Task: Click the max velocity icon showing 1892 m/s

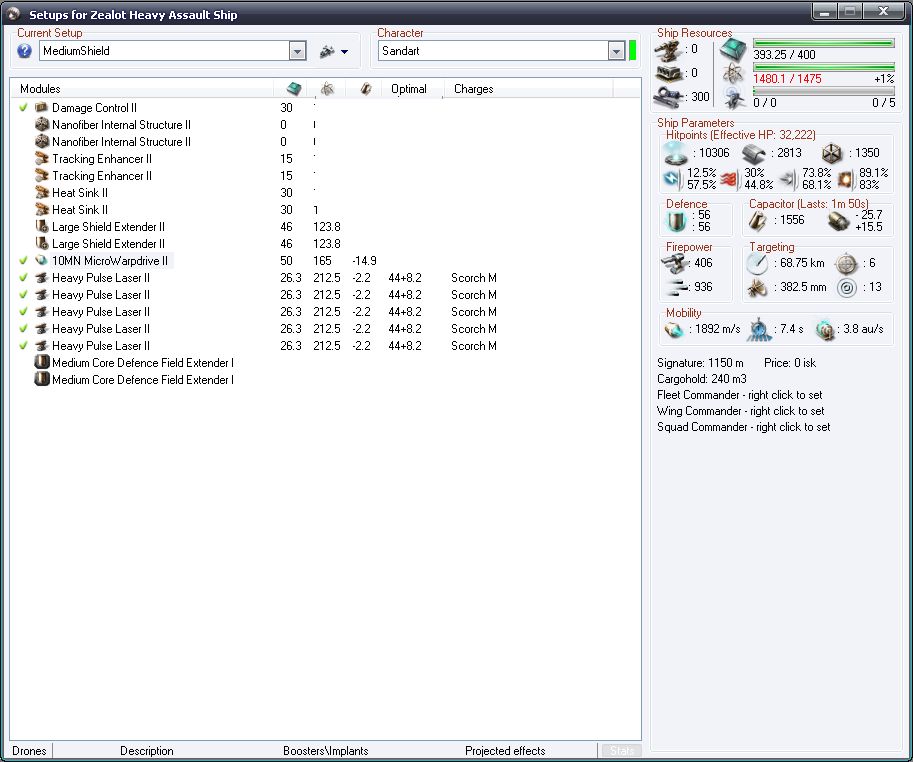Action: [x=674, y=329]
